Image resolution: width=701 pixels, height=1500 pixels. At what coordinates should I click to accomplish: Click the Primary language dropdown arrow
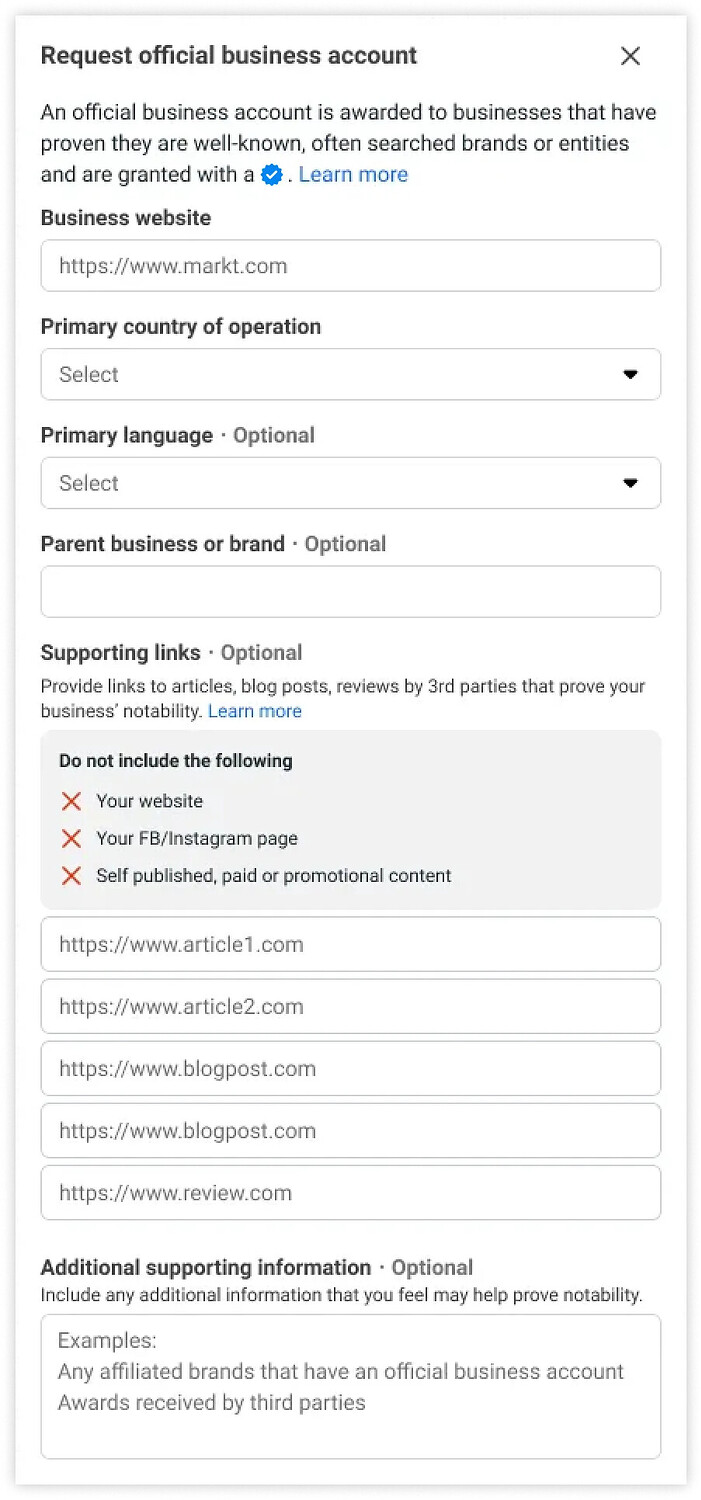[x=630, y=483]
